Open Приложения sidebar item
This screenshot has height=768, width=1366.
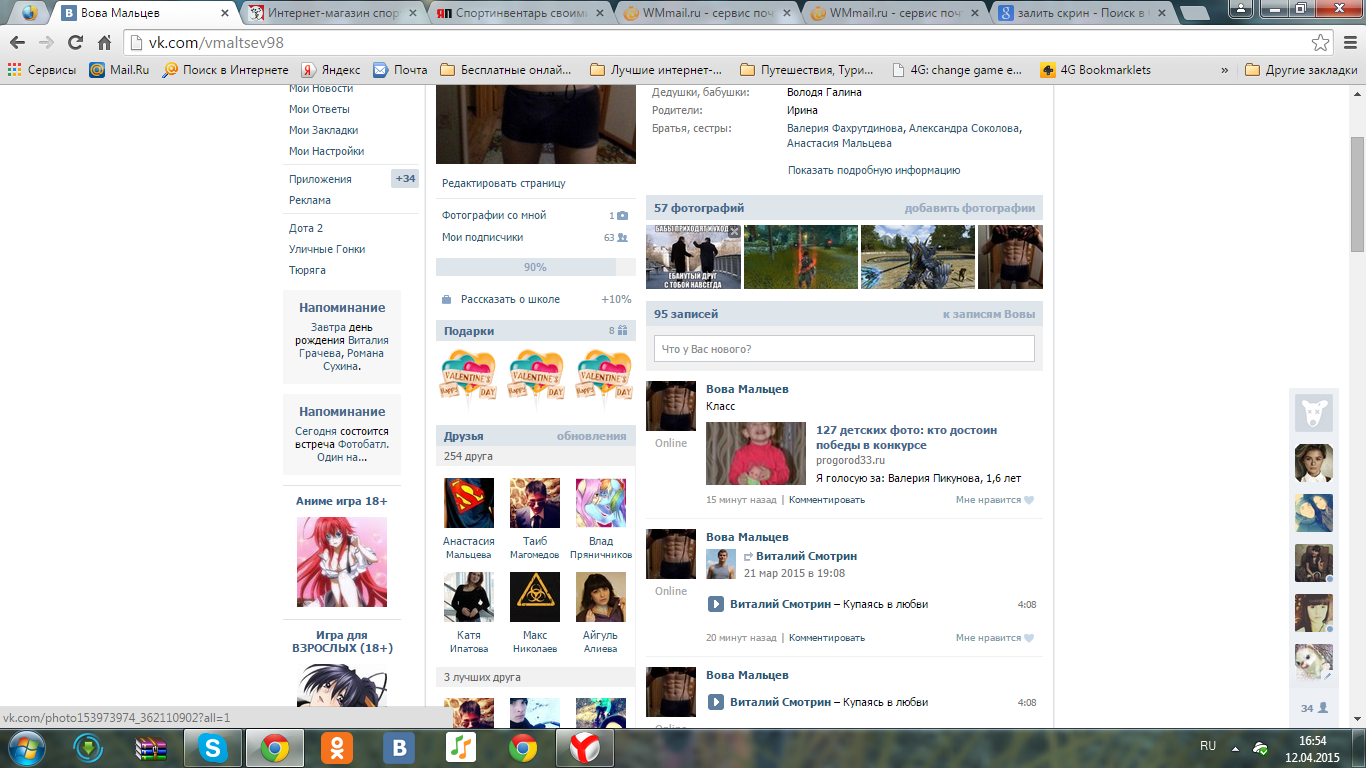pyautogui.click(x=320, y=179)
